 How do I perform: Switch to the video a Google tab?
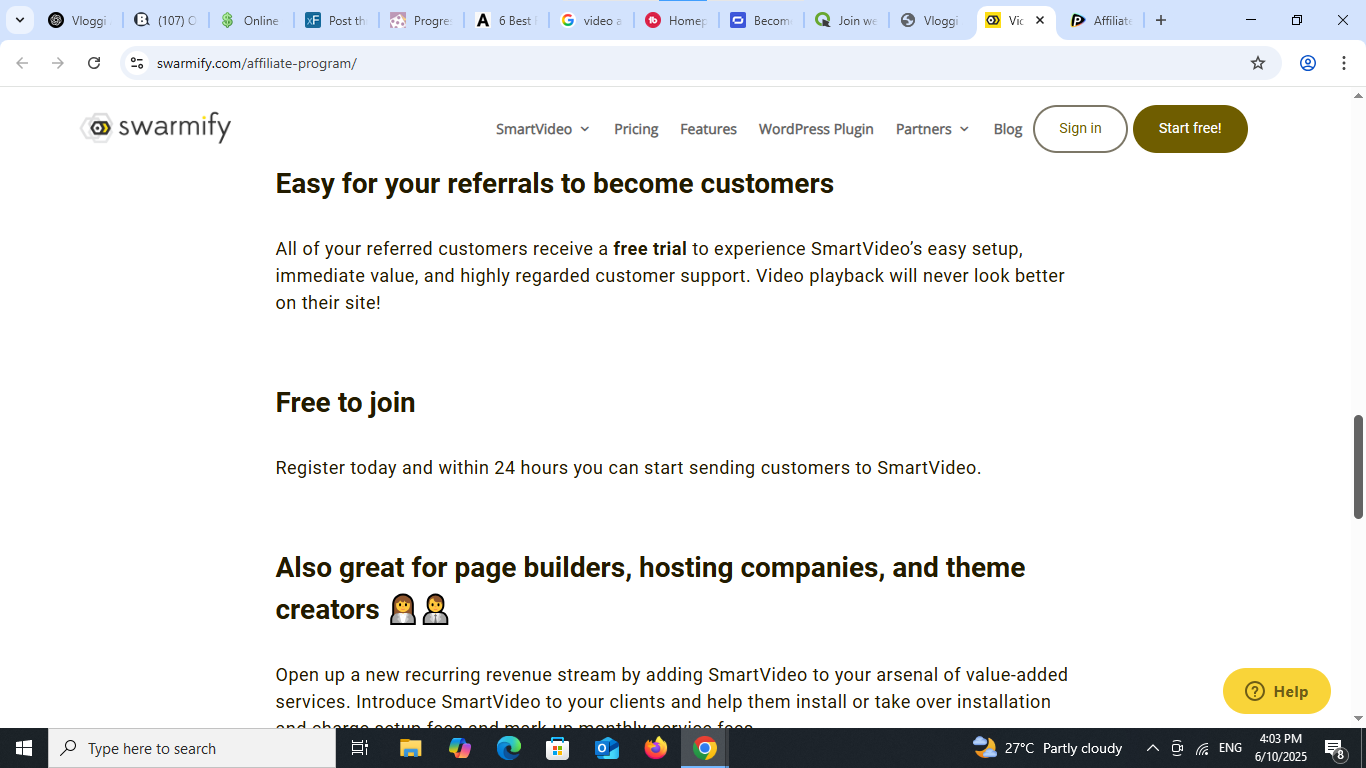(x=591, y=20)
